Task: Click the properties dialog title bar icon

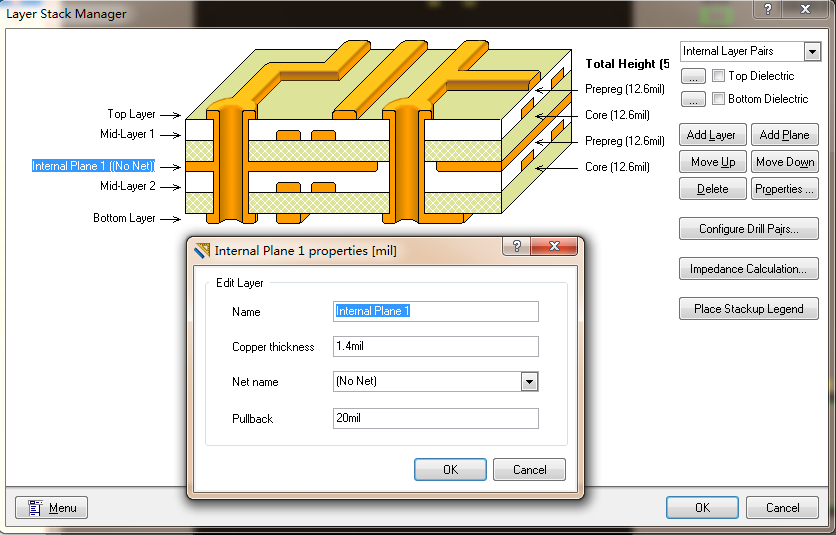Action: 202,250
